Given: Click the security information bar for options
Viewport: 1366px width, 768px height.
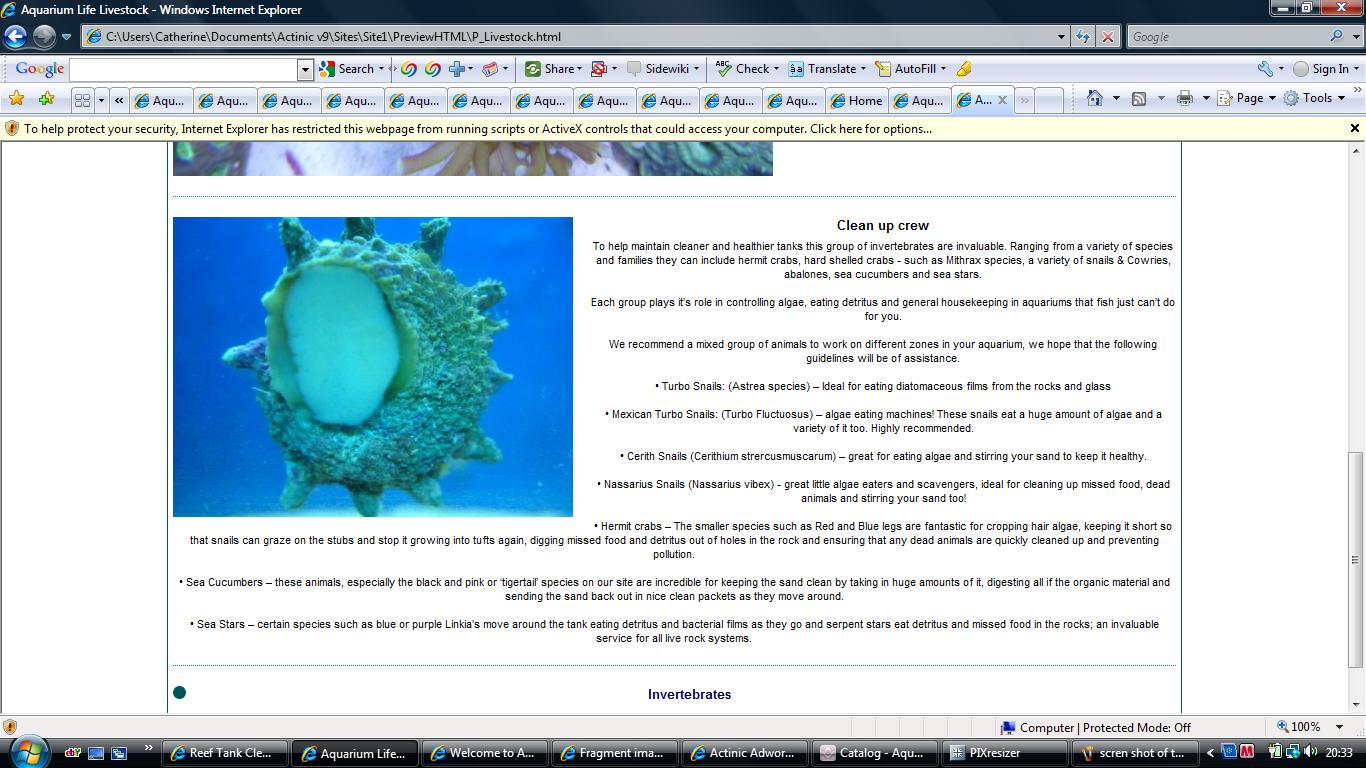Looking at the screenshot, I should (477, 128).
